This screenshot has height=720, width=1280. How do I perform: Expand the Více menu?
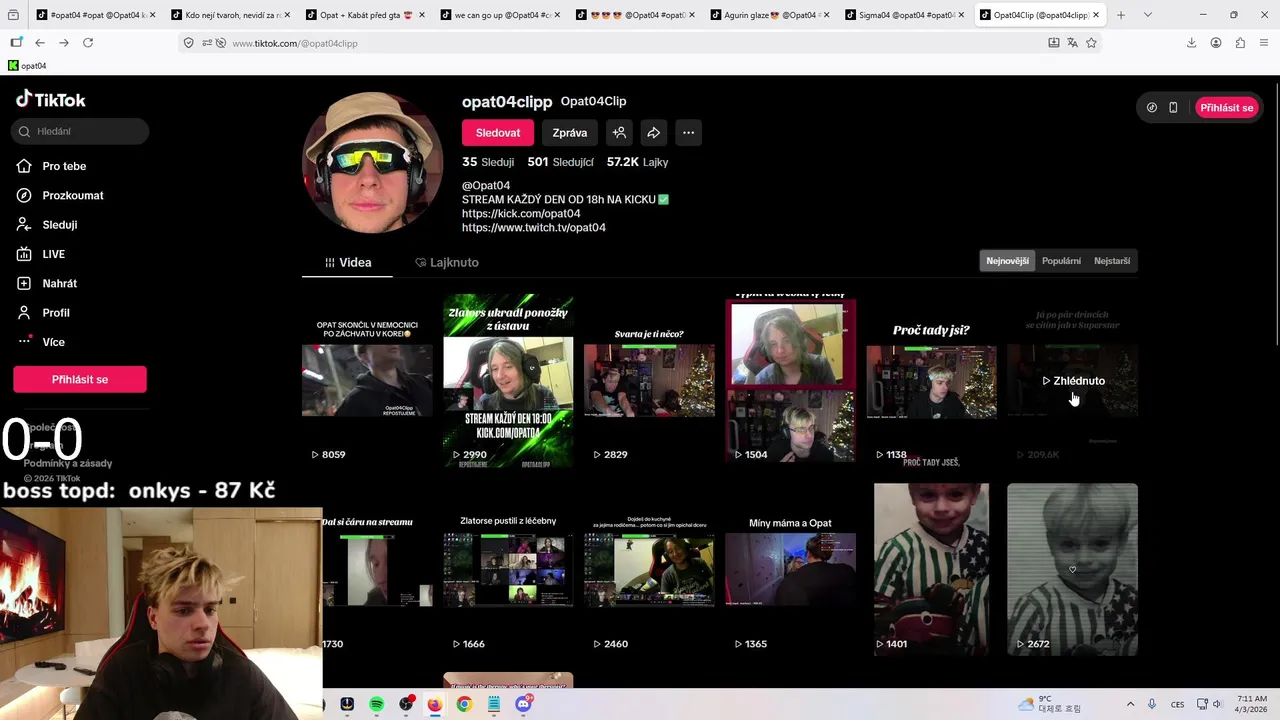pyautogui.click(x=54, y=342)
